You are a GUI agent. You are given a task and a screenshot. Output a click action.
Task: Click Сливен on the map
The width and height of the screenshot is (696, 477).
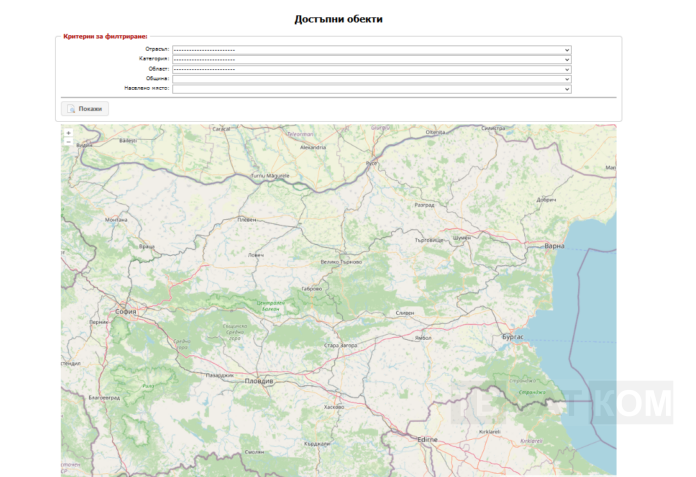click(x=405, y=313)
